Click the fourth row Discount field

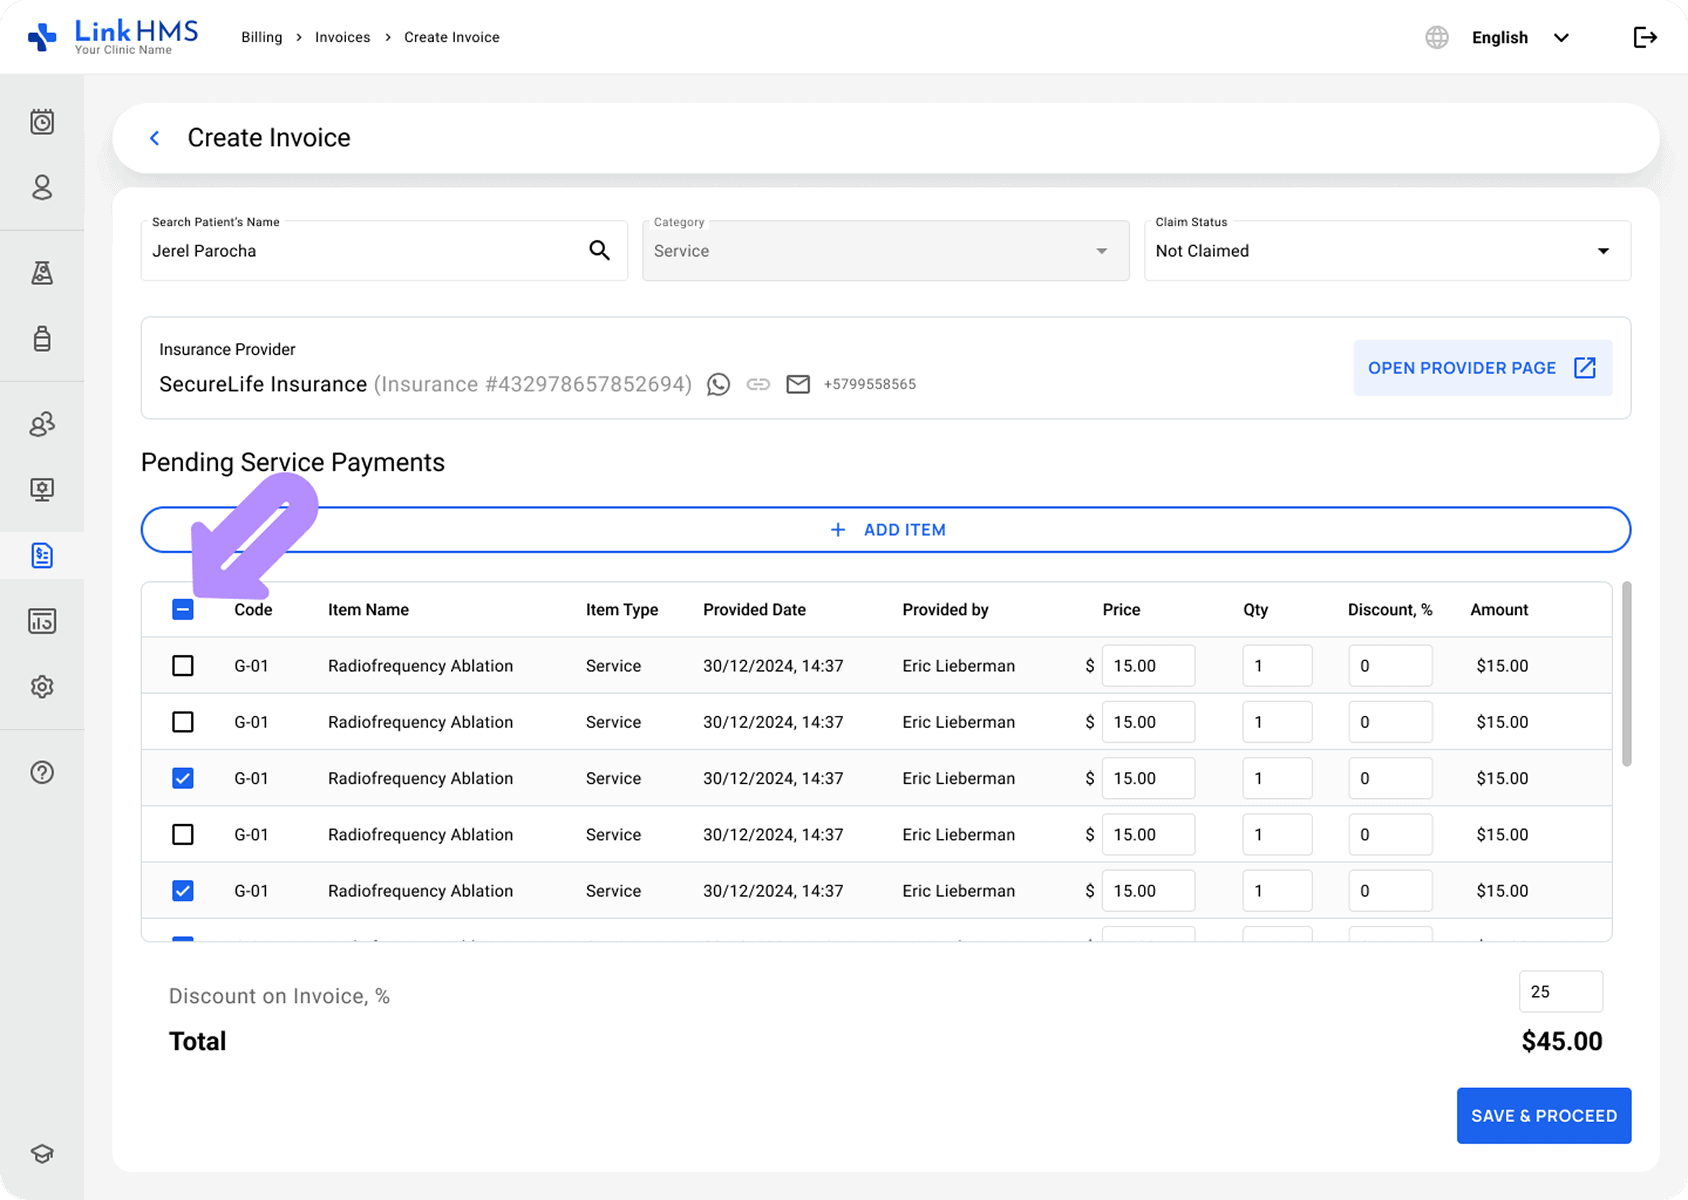[x=1390, y=834]
